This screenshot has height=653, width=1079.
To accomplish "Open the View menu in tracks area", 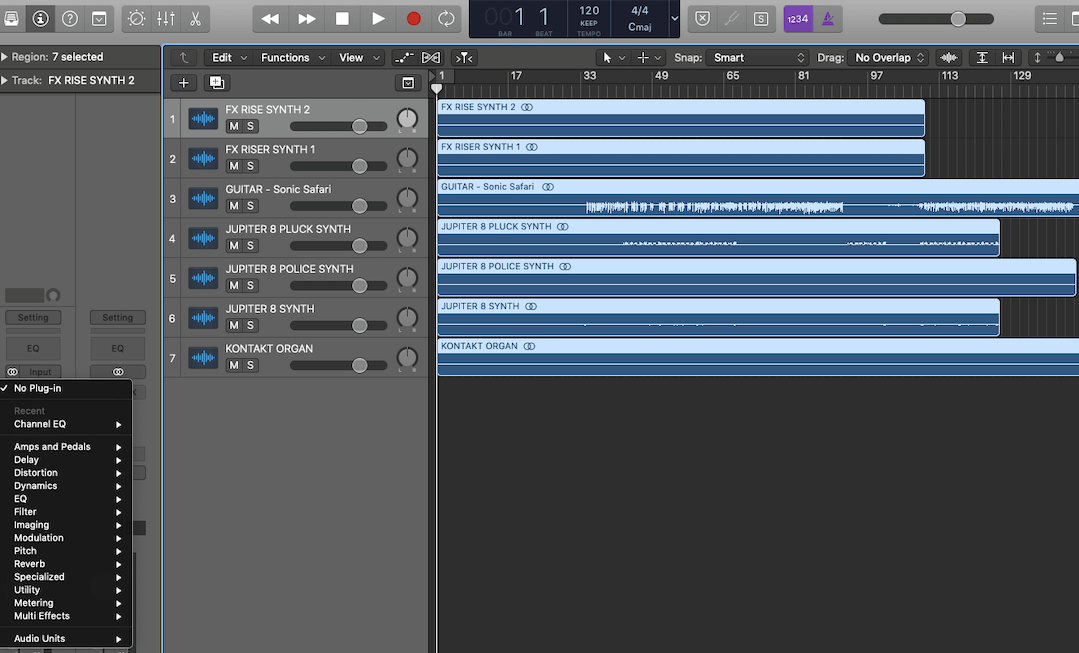I will [359, 58].
